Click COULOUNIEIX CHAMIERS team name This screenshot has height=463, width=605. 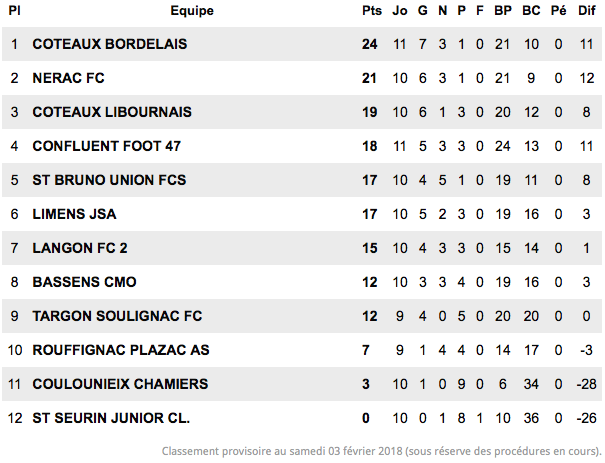click(120, 384)
